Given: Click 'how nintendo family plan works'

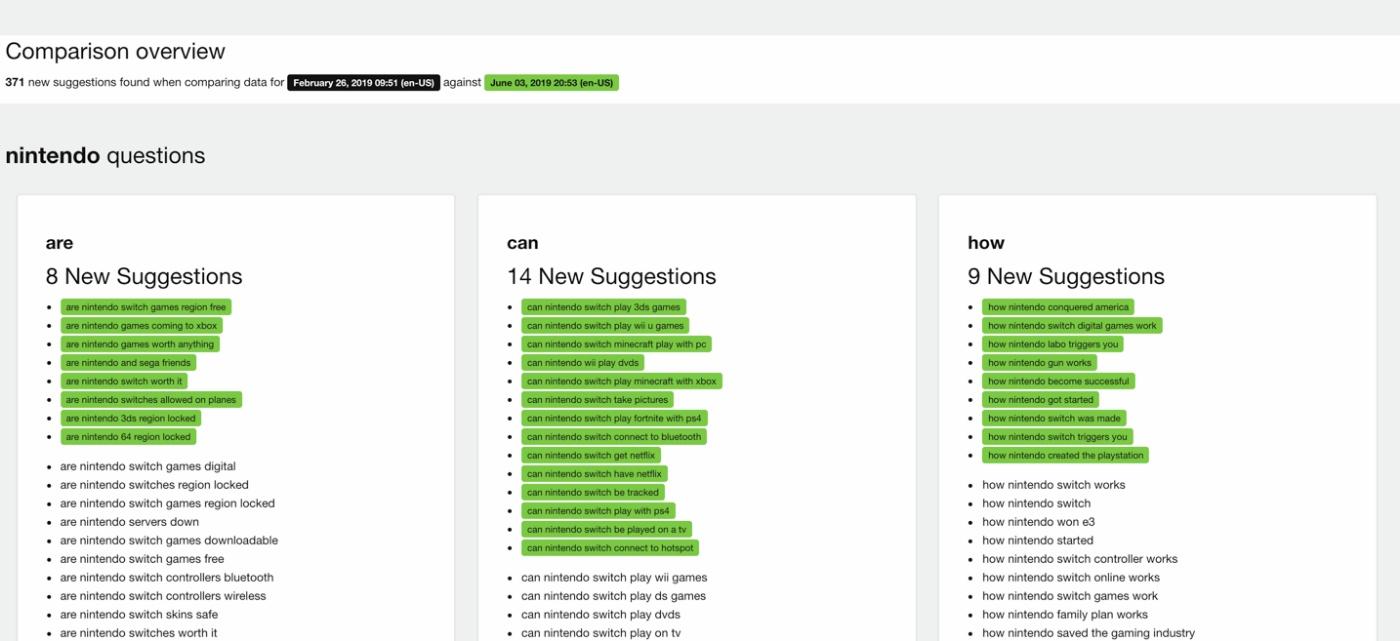Looking at the screenshot, I should tap(1065, 614).
